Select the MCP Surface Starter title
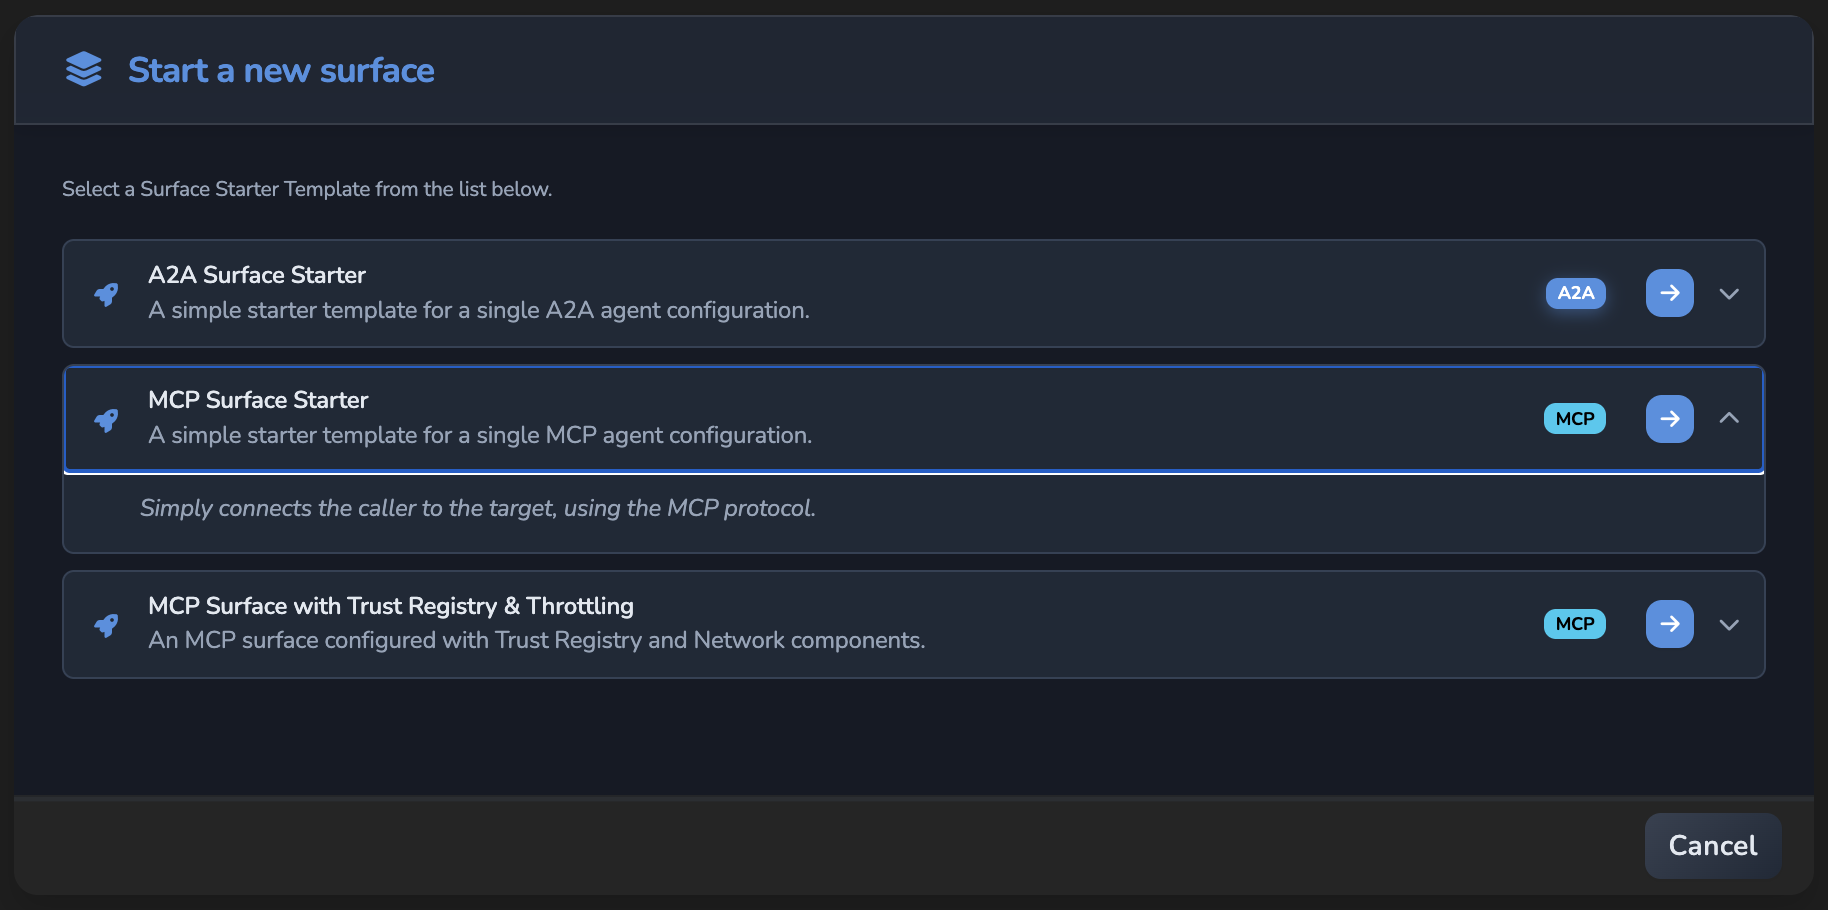1828x910 pixels. coord(258,400)
